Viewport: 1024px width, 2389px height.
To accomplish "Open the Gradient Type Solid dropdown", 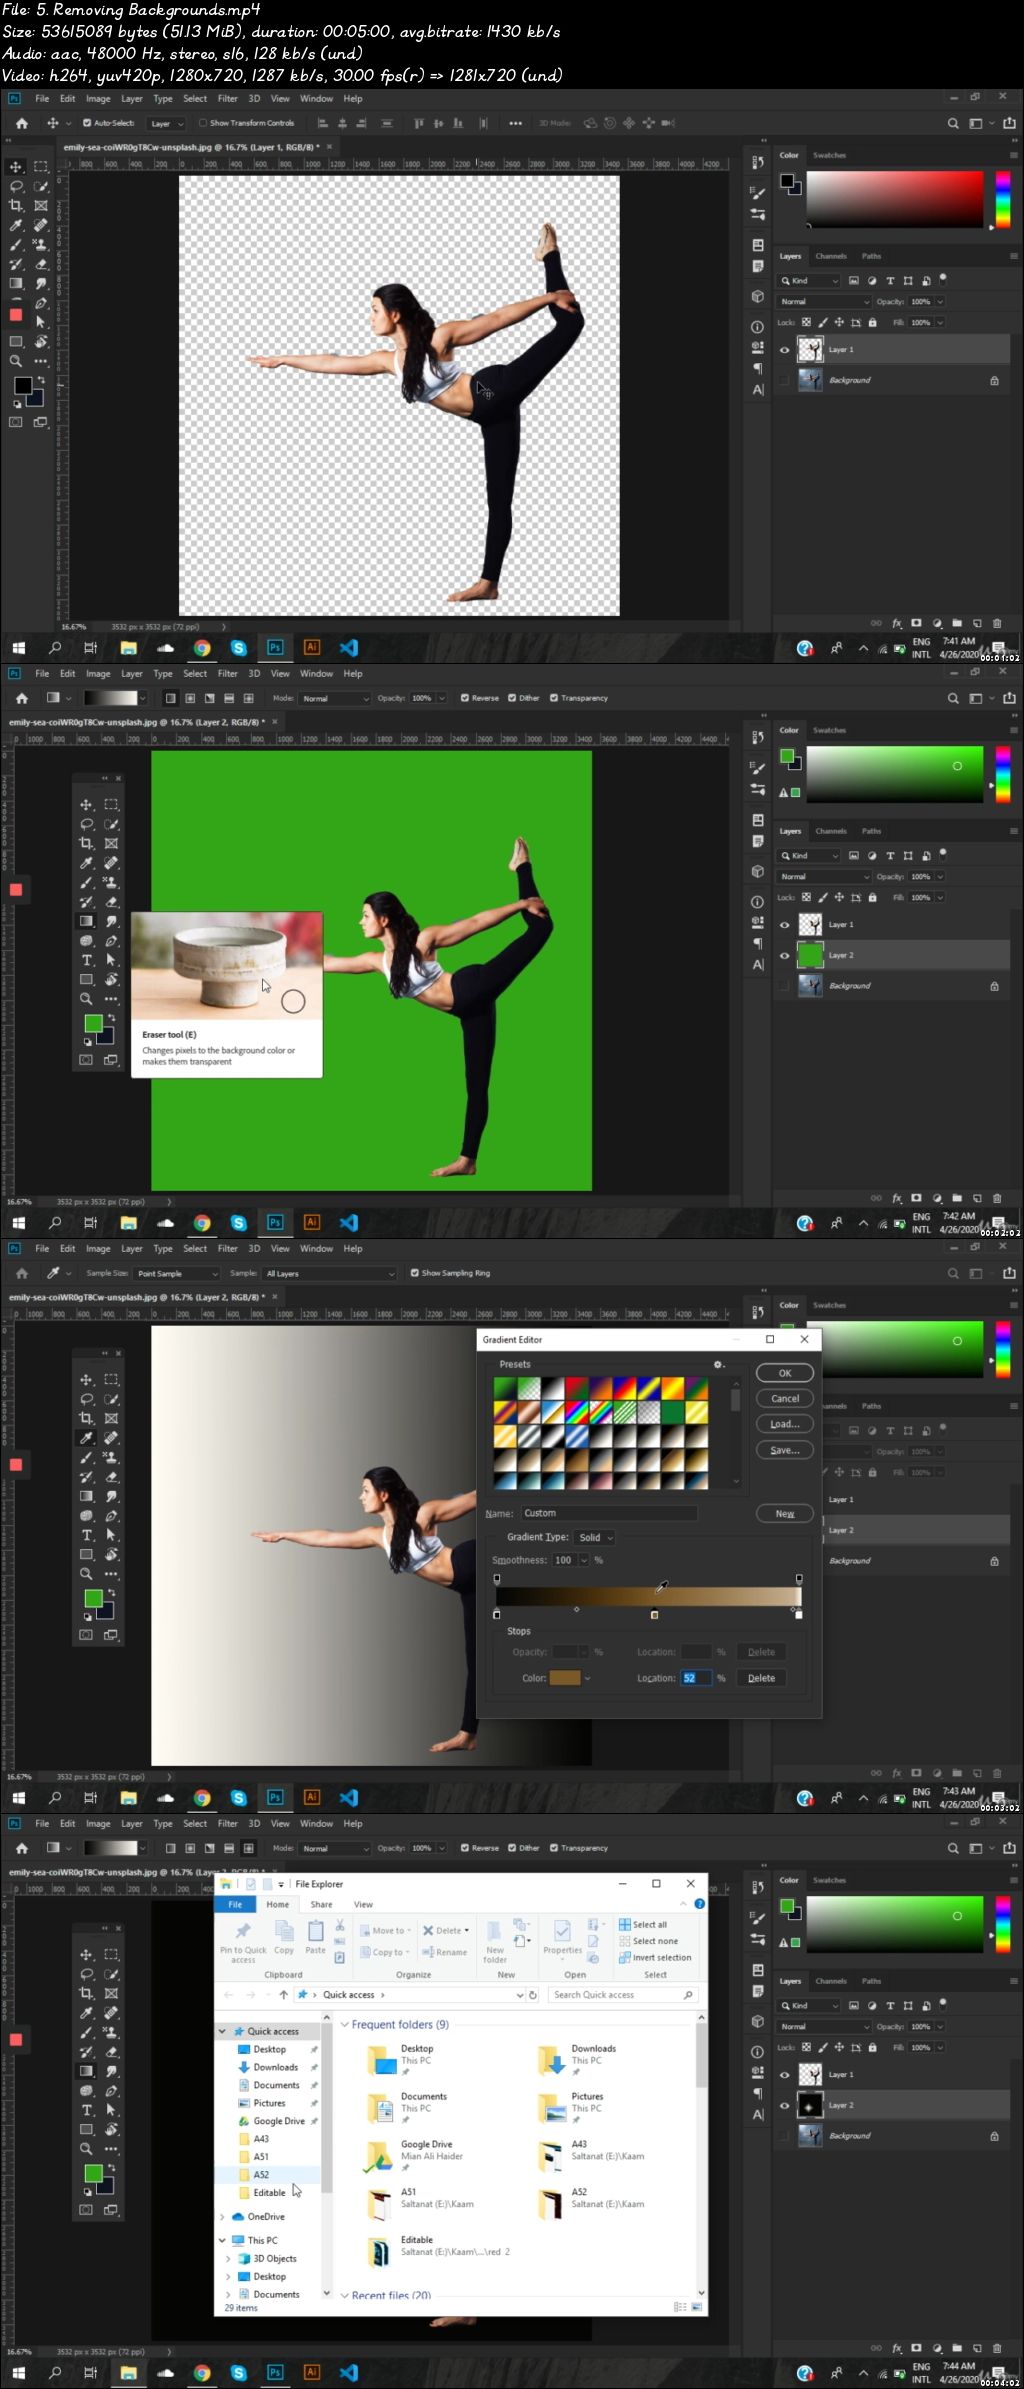I will [x=594, y=1537].
